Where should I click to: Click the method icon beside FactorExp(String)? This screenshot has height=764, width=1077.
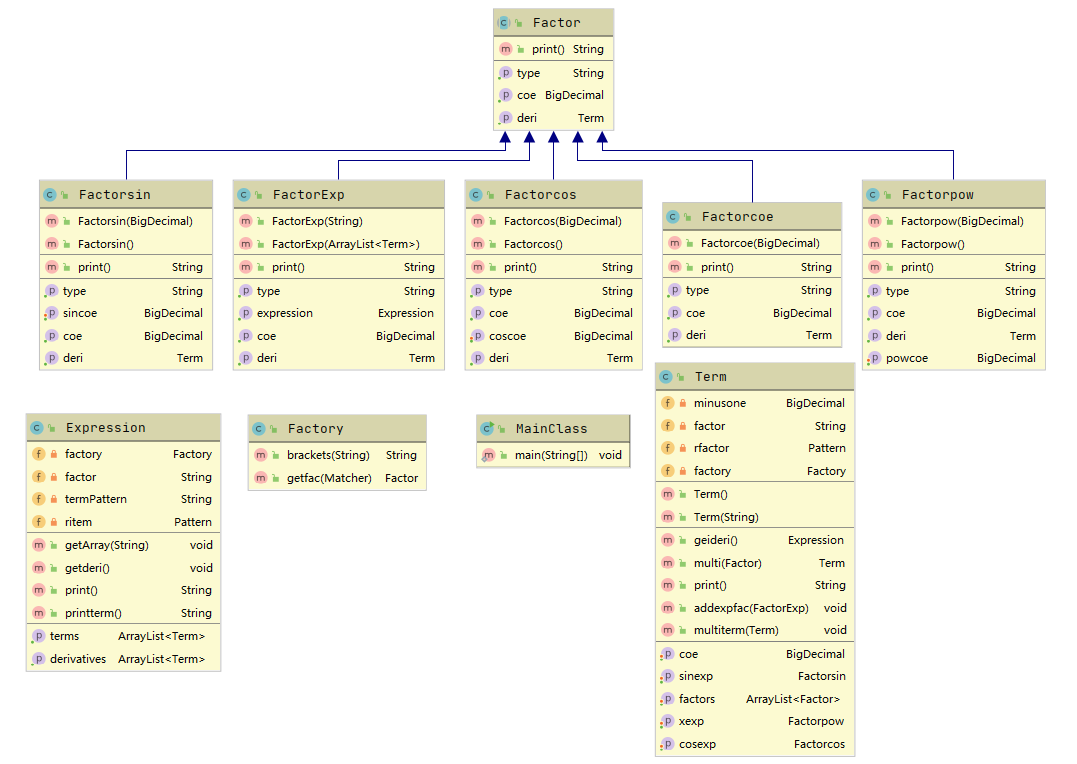point(245,221)
